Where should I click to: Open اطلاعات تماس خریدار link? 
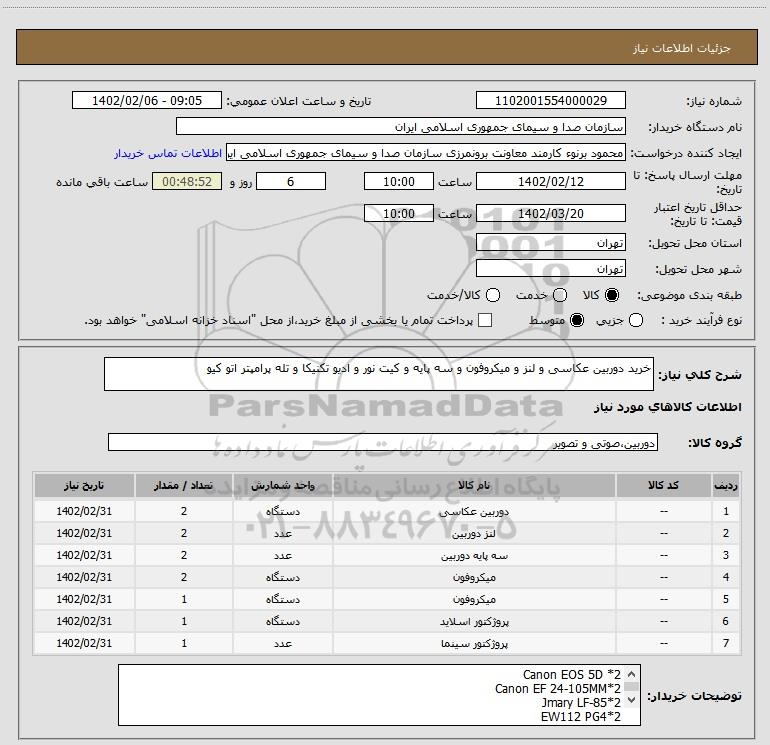pos(168,153)
